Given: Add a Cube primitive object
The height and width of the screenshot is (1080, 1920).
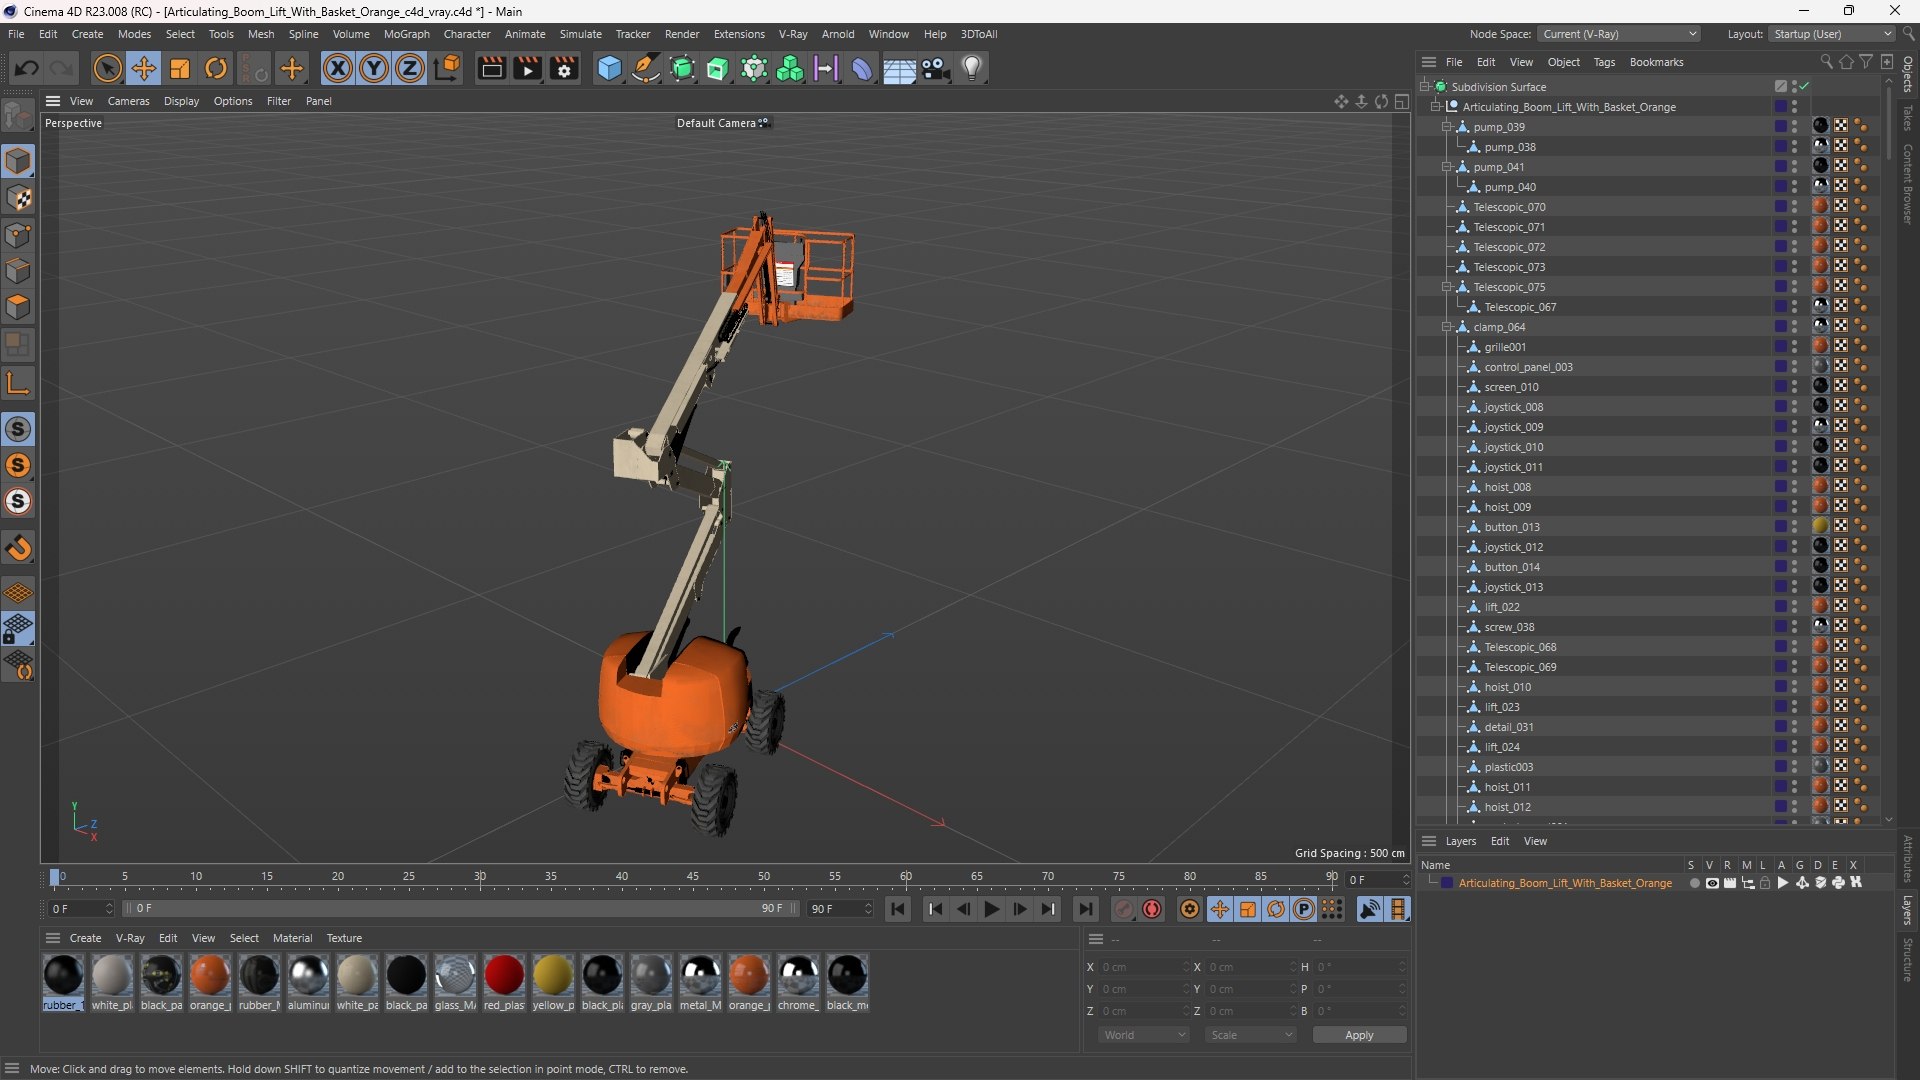Looking at the screenshot, I should click(x=609, y=68).
